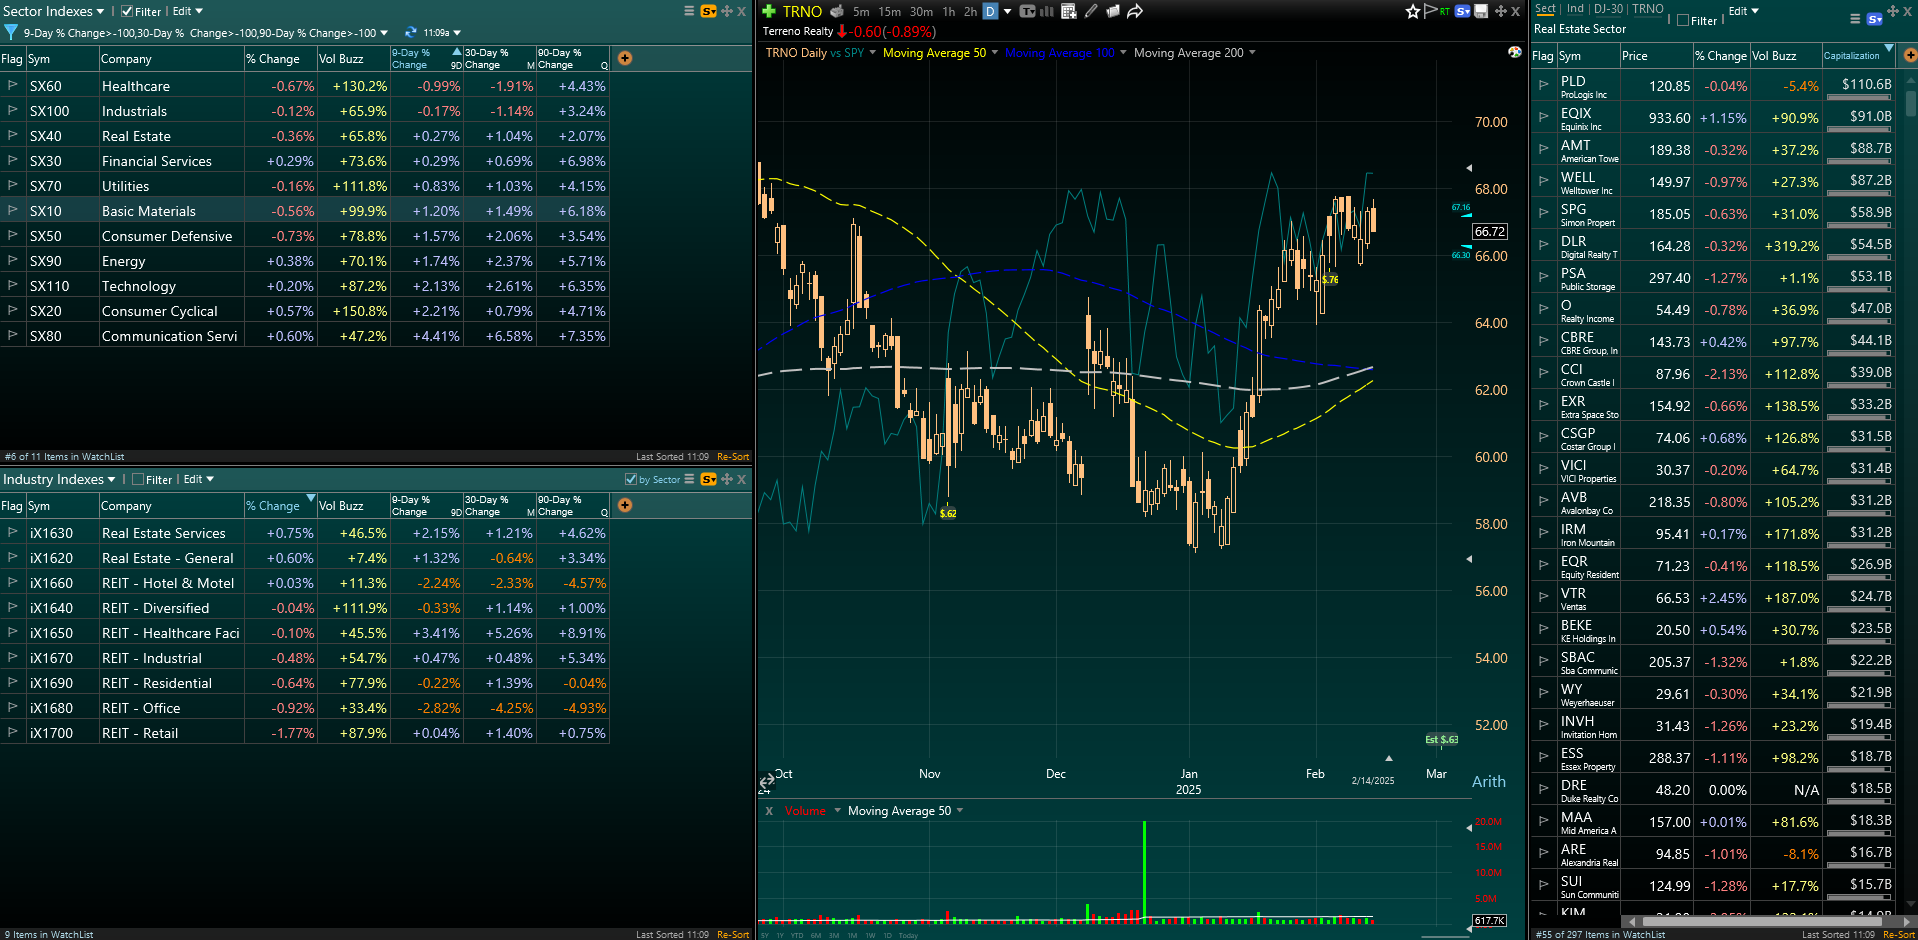Click the blue S symbol-link icon on chart

tap(1463, 11)
